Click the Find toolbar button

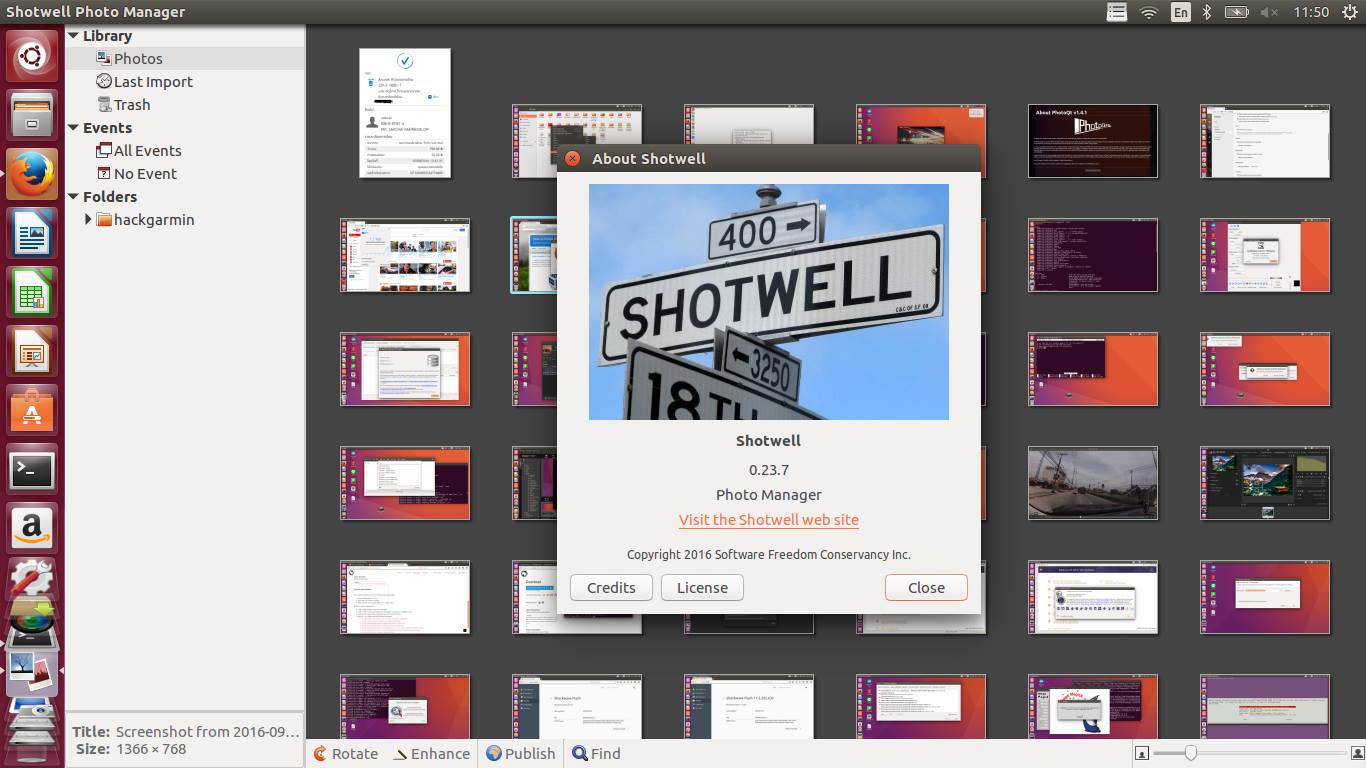coord(596,753)
